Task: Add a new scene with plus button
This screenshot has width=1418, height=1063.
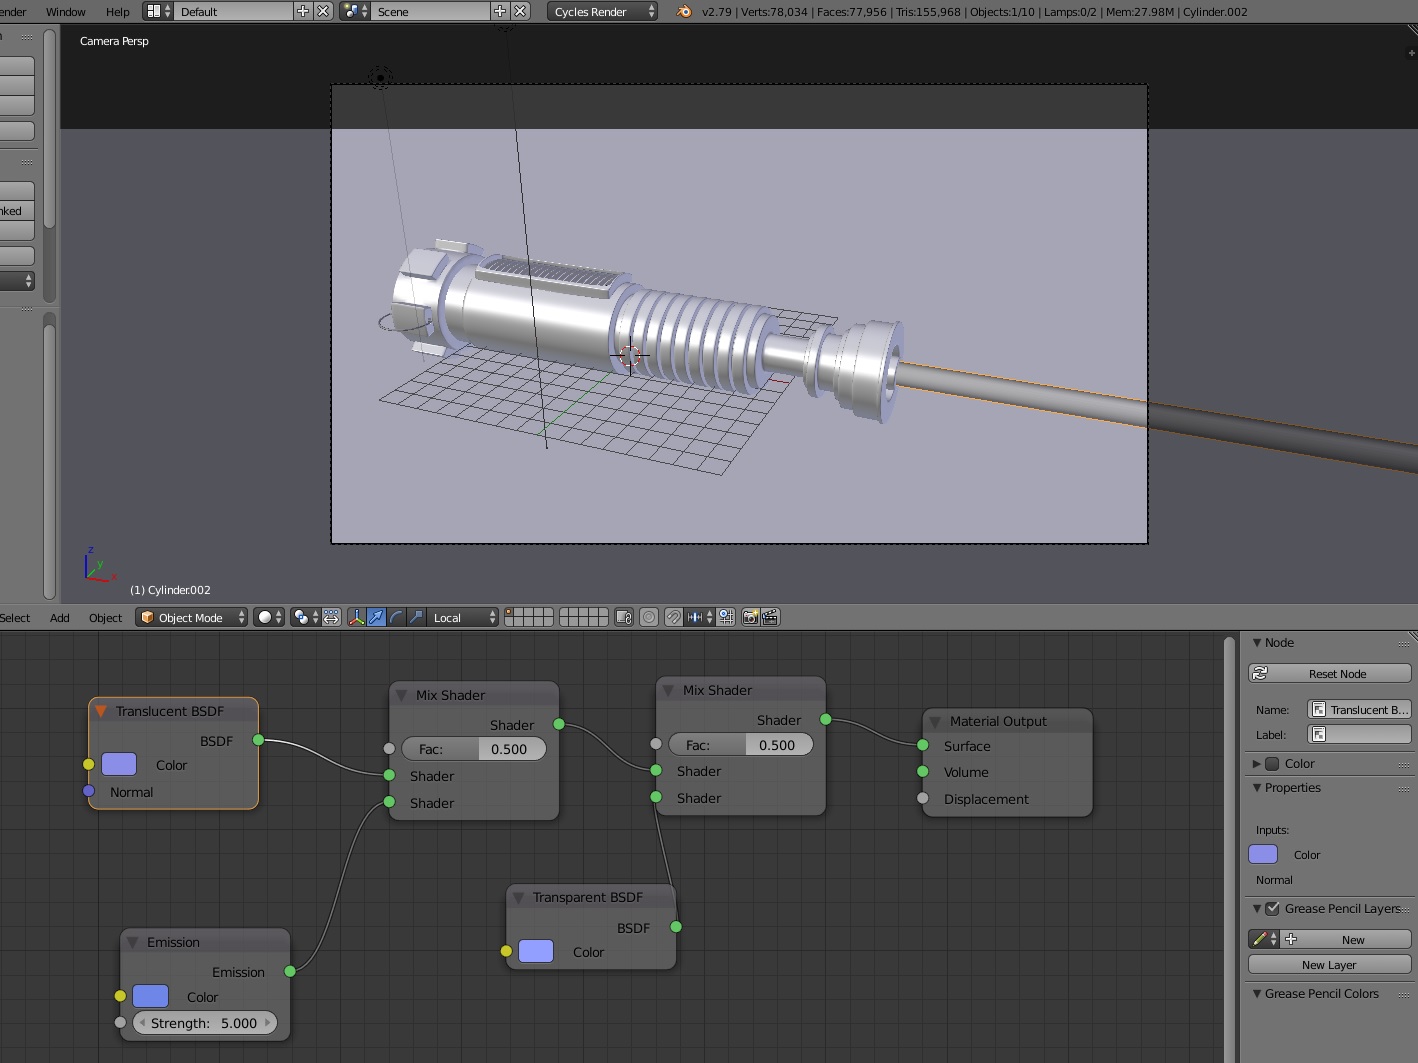Action: coord(500,11)
